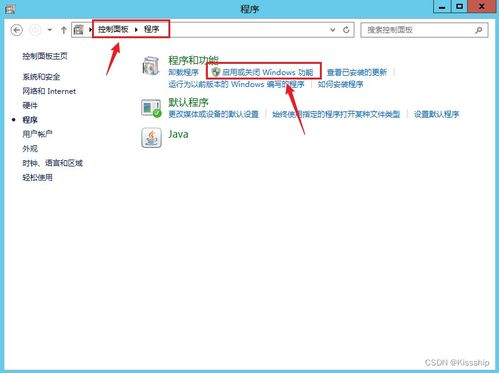Click the Forward navigation arrow
Screen dimensions: 499x373
35,30
